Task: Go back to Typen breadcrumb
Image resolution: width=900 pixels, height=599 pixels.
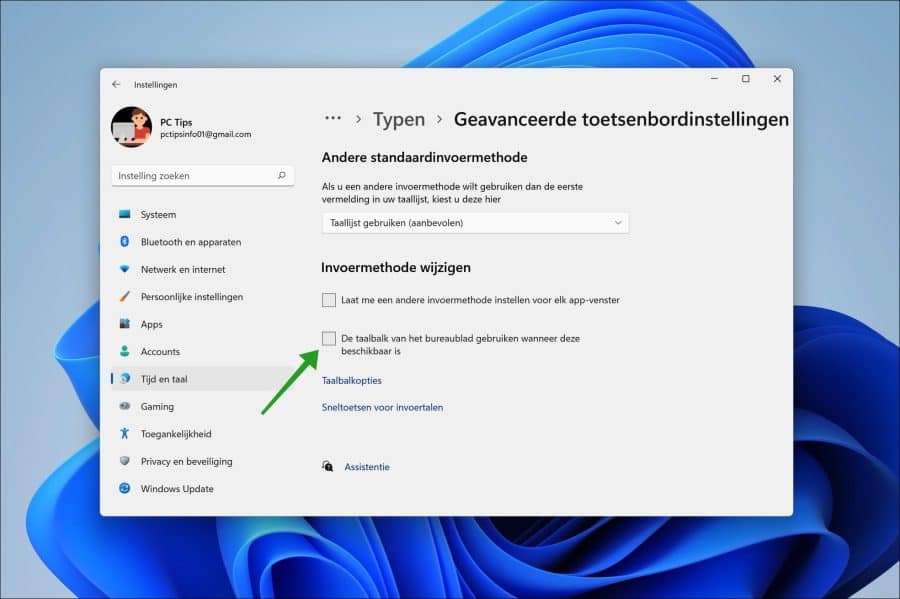Action: click(x=399, y=119)
